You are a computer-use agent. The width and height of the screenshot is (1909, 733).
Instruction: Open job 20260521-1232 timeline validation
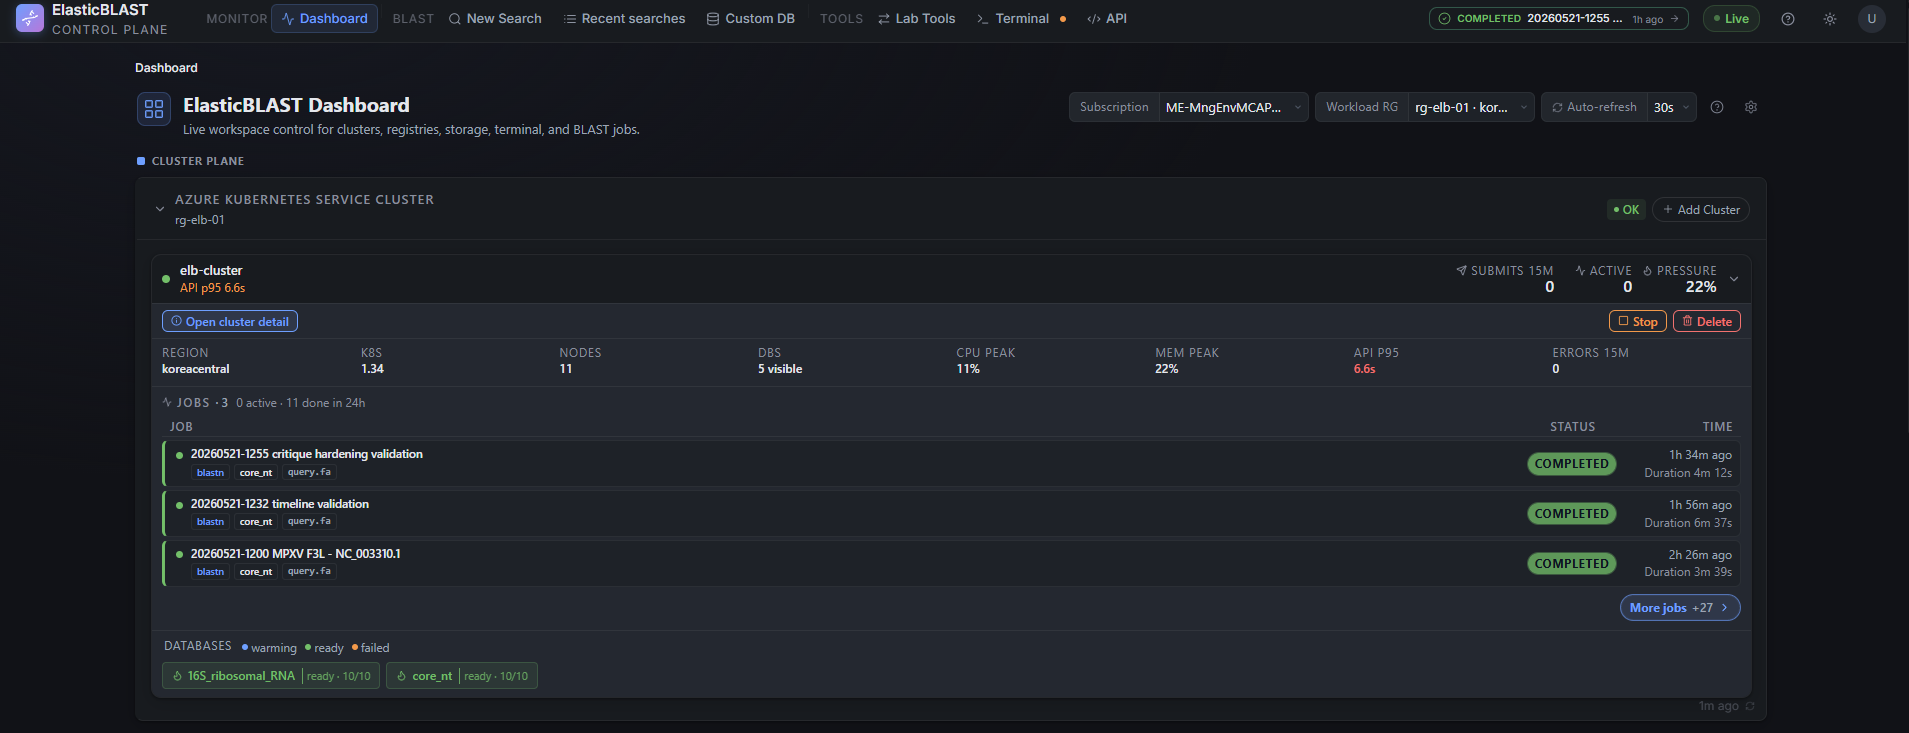click(x=951, y=513)
